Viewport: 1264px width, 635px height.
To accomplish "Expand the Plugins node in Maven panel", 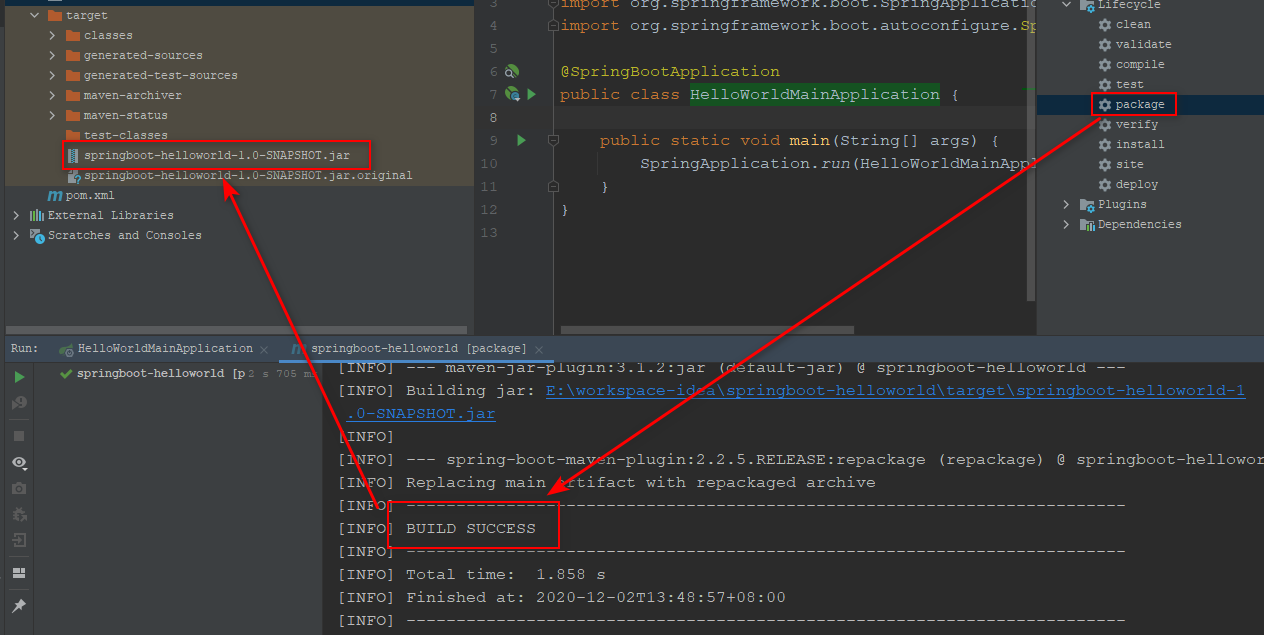I will point(1066,204).
